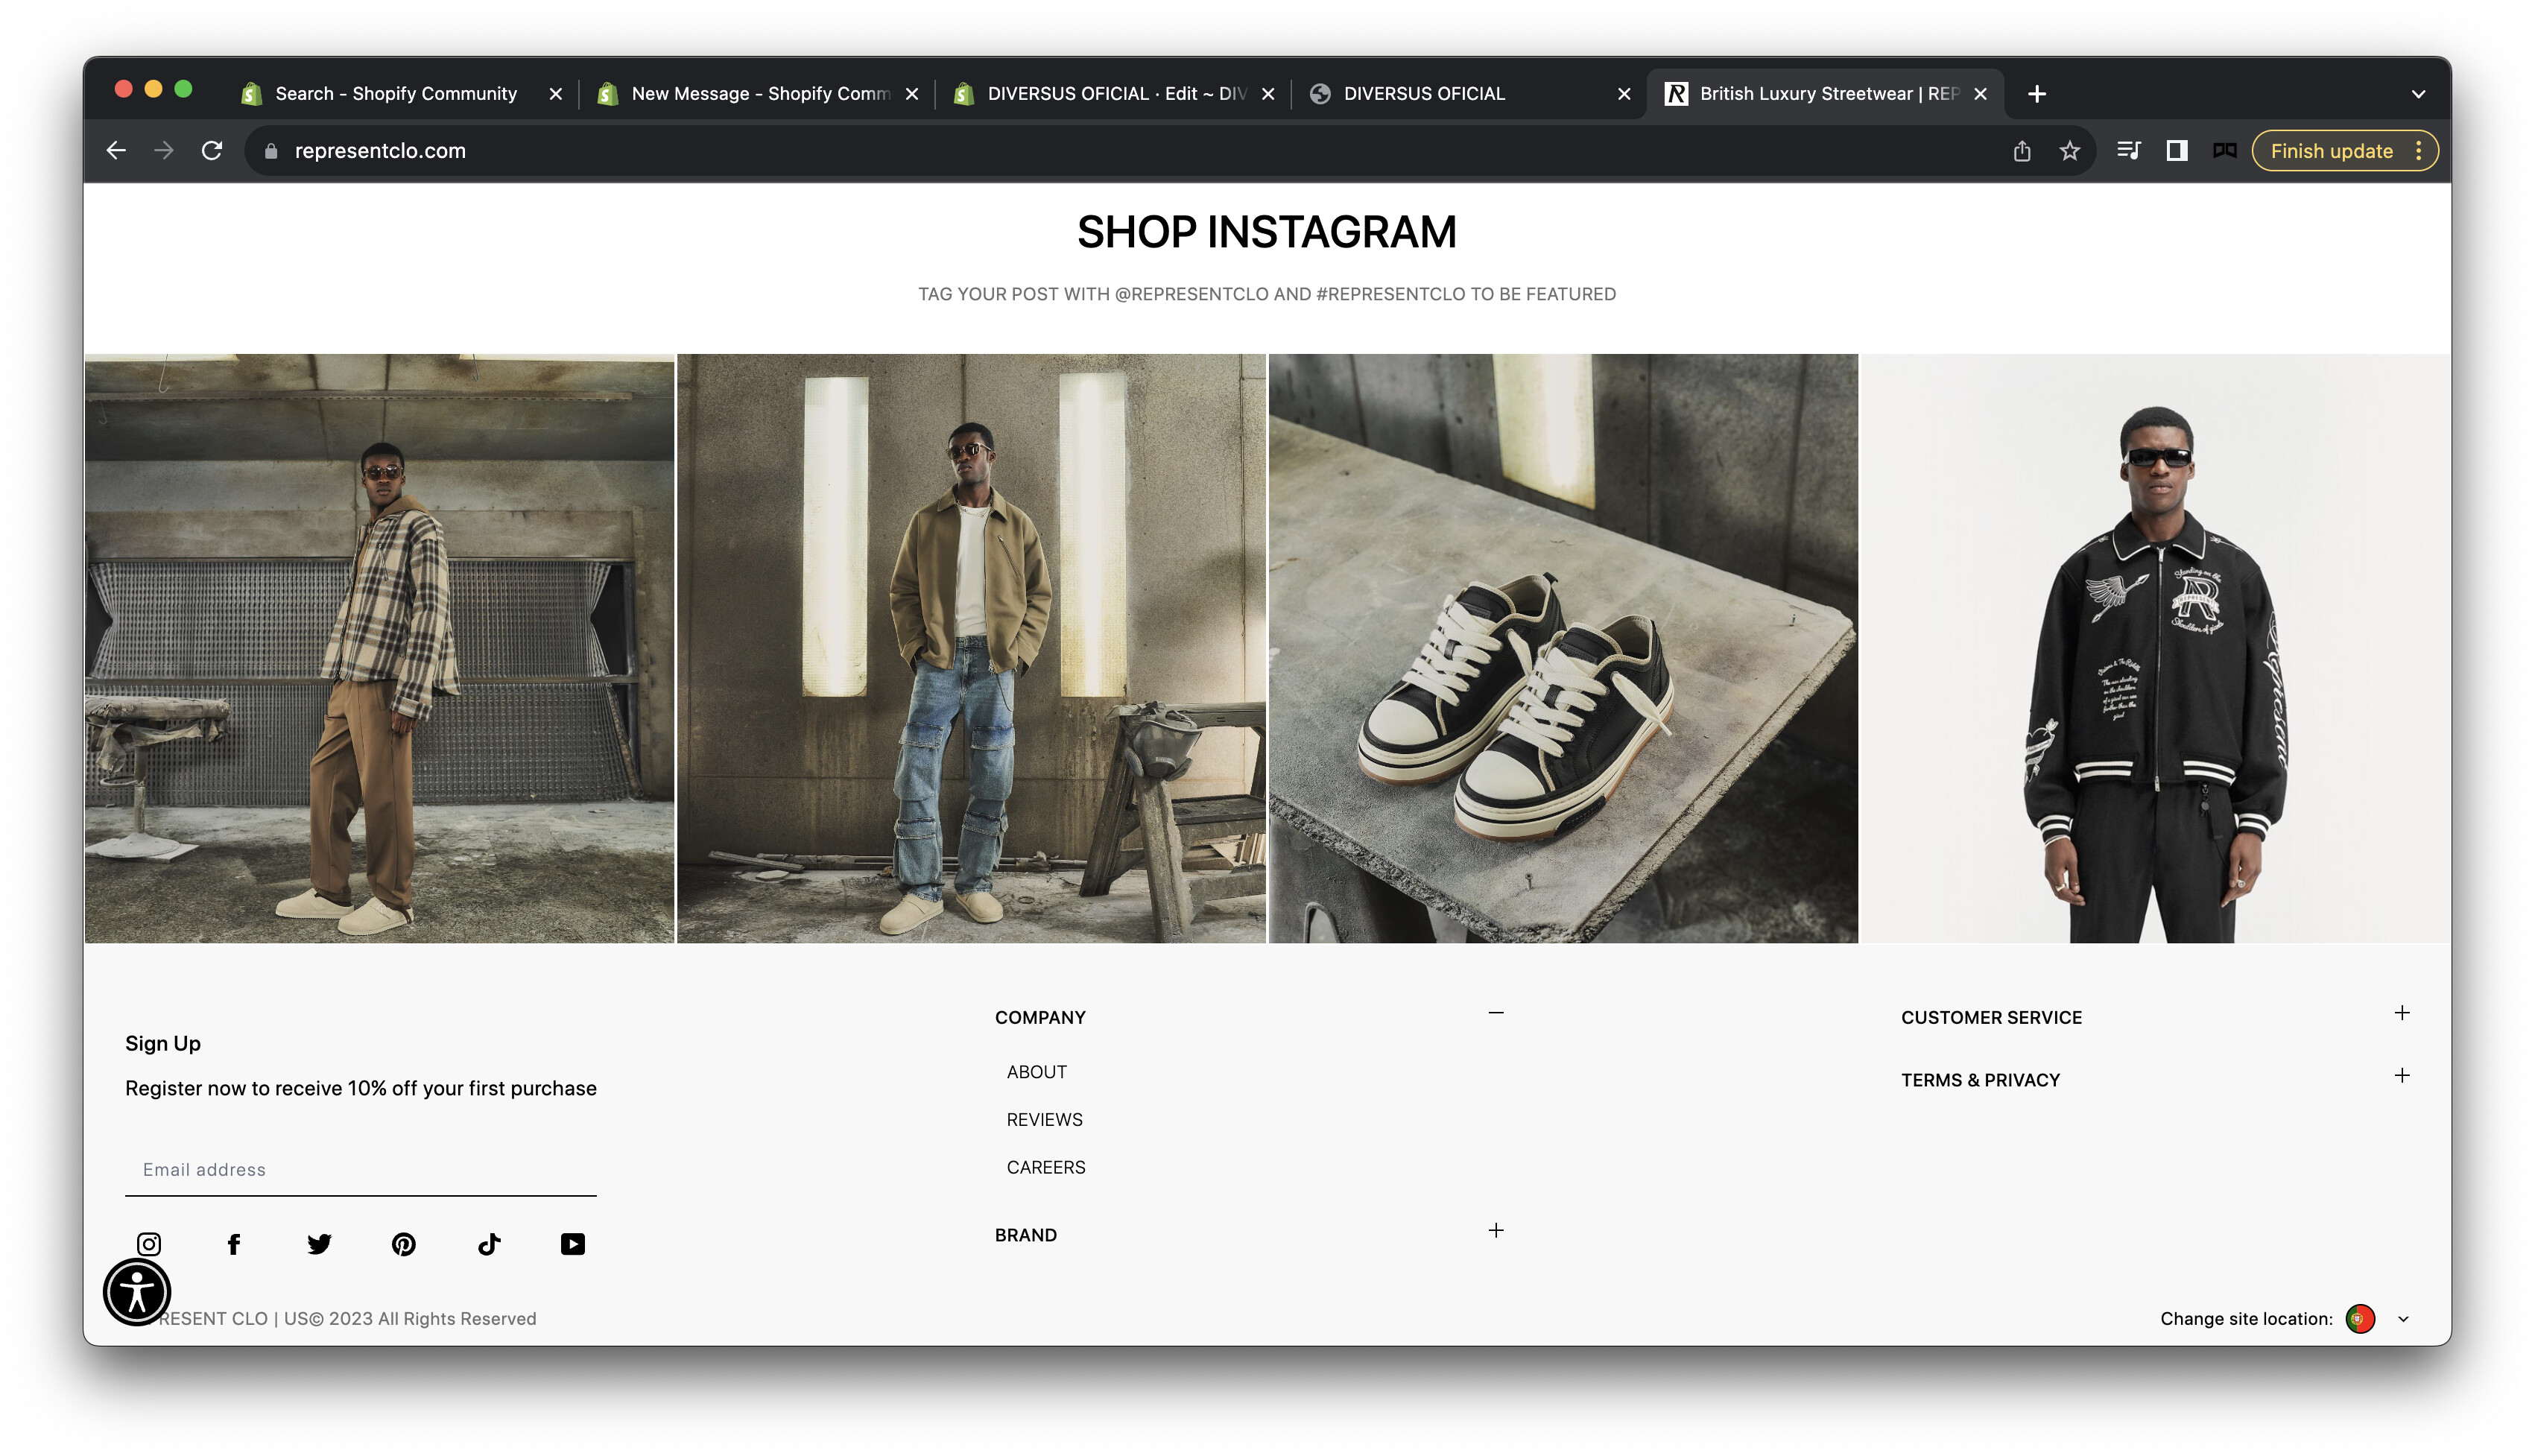This screenshot has width=2535, height=1456.
Task: Close the British Luxury Streetwear tab
Action: coord(1980,94)
